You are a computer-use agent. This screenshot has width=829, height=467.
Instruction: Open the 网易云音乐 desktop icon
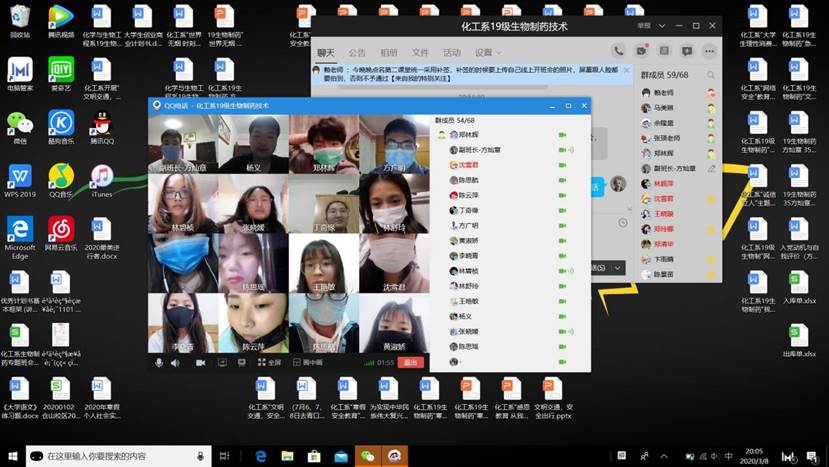click(x=61, y=234)
